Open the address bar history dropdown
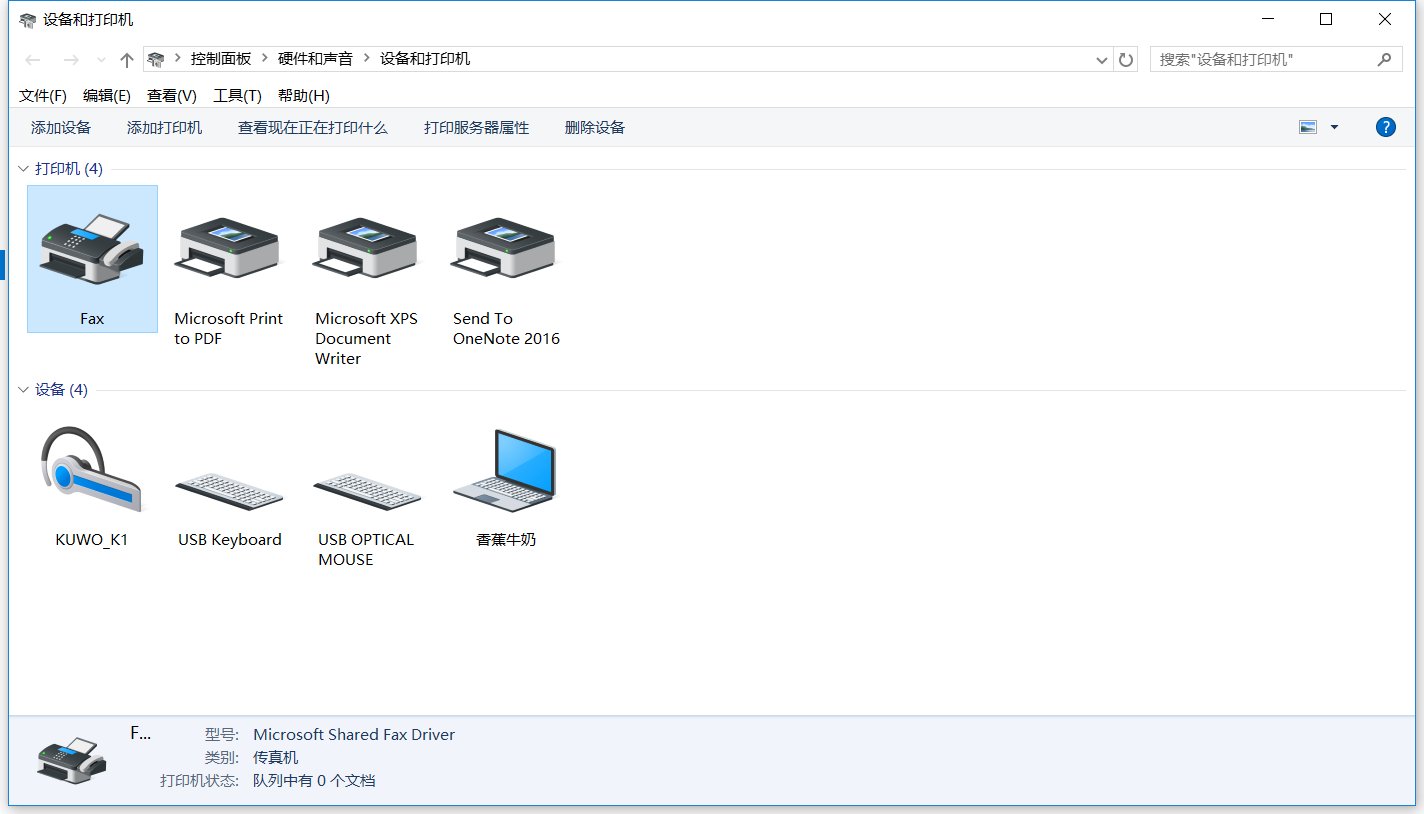This screenshot has height=814, width=1424. [1101, 59]
